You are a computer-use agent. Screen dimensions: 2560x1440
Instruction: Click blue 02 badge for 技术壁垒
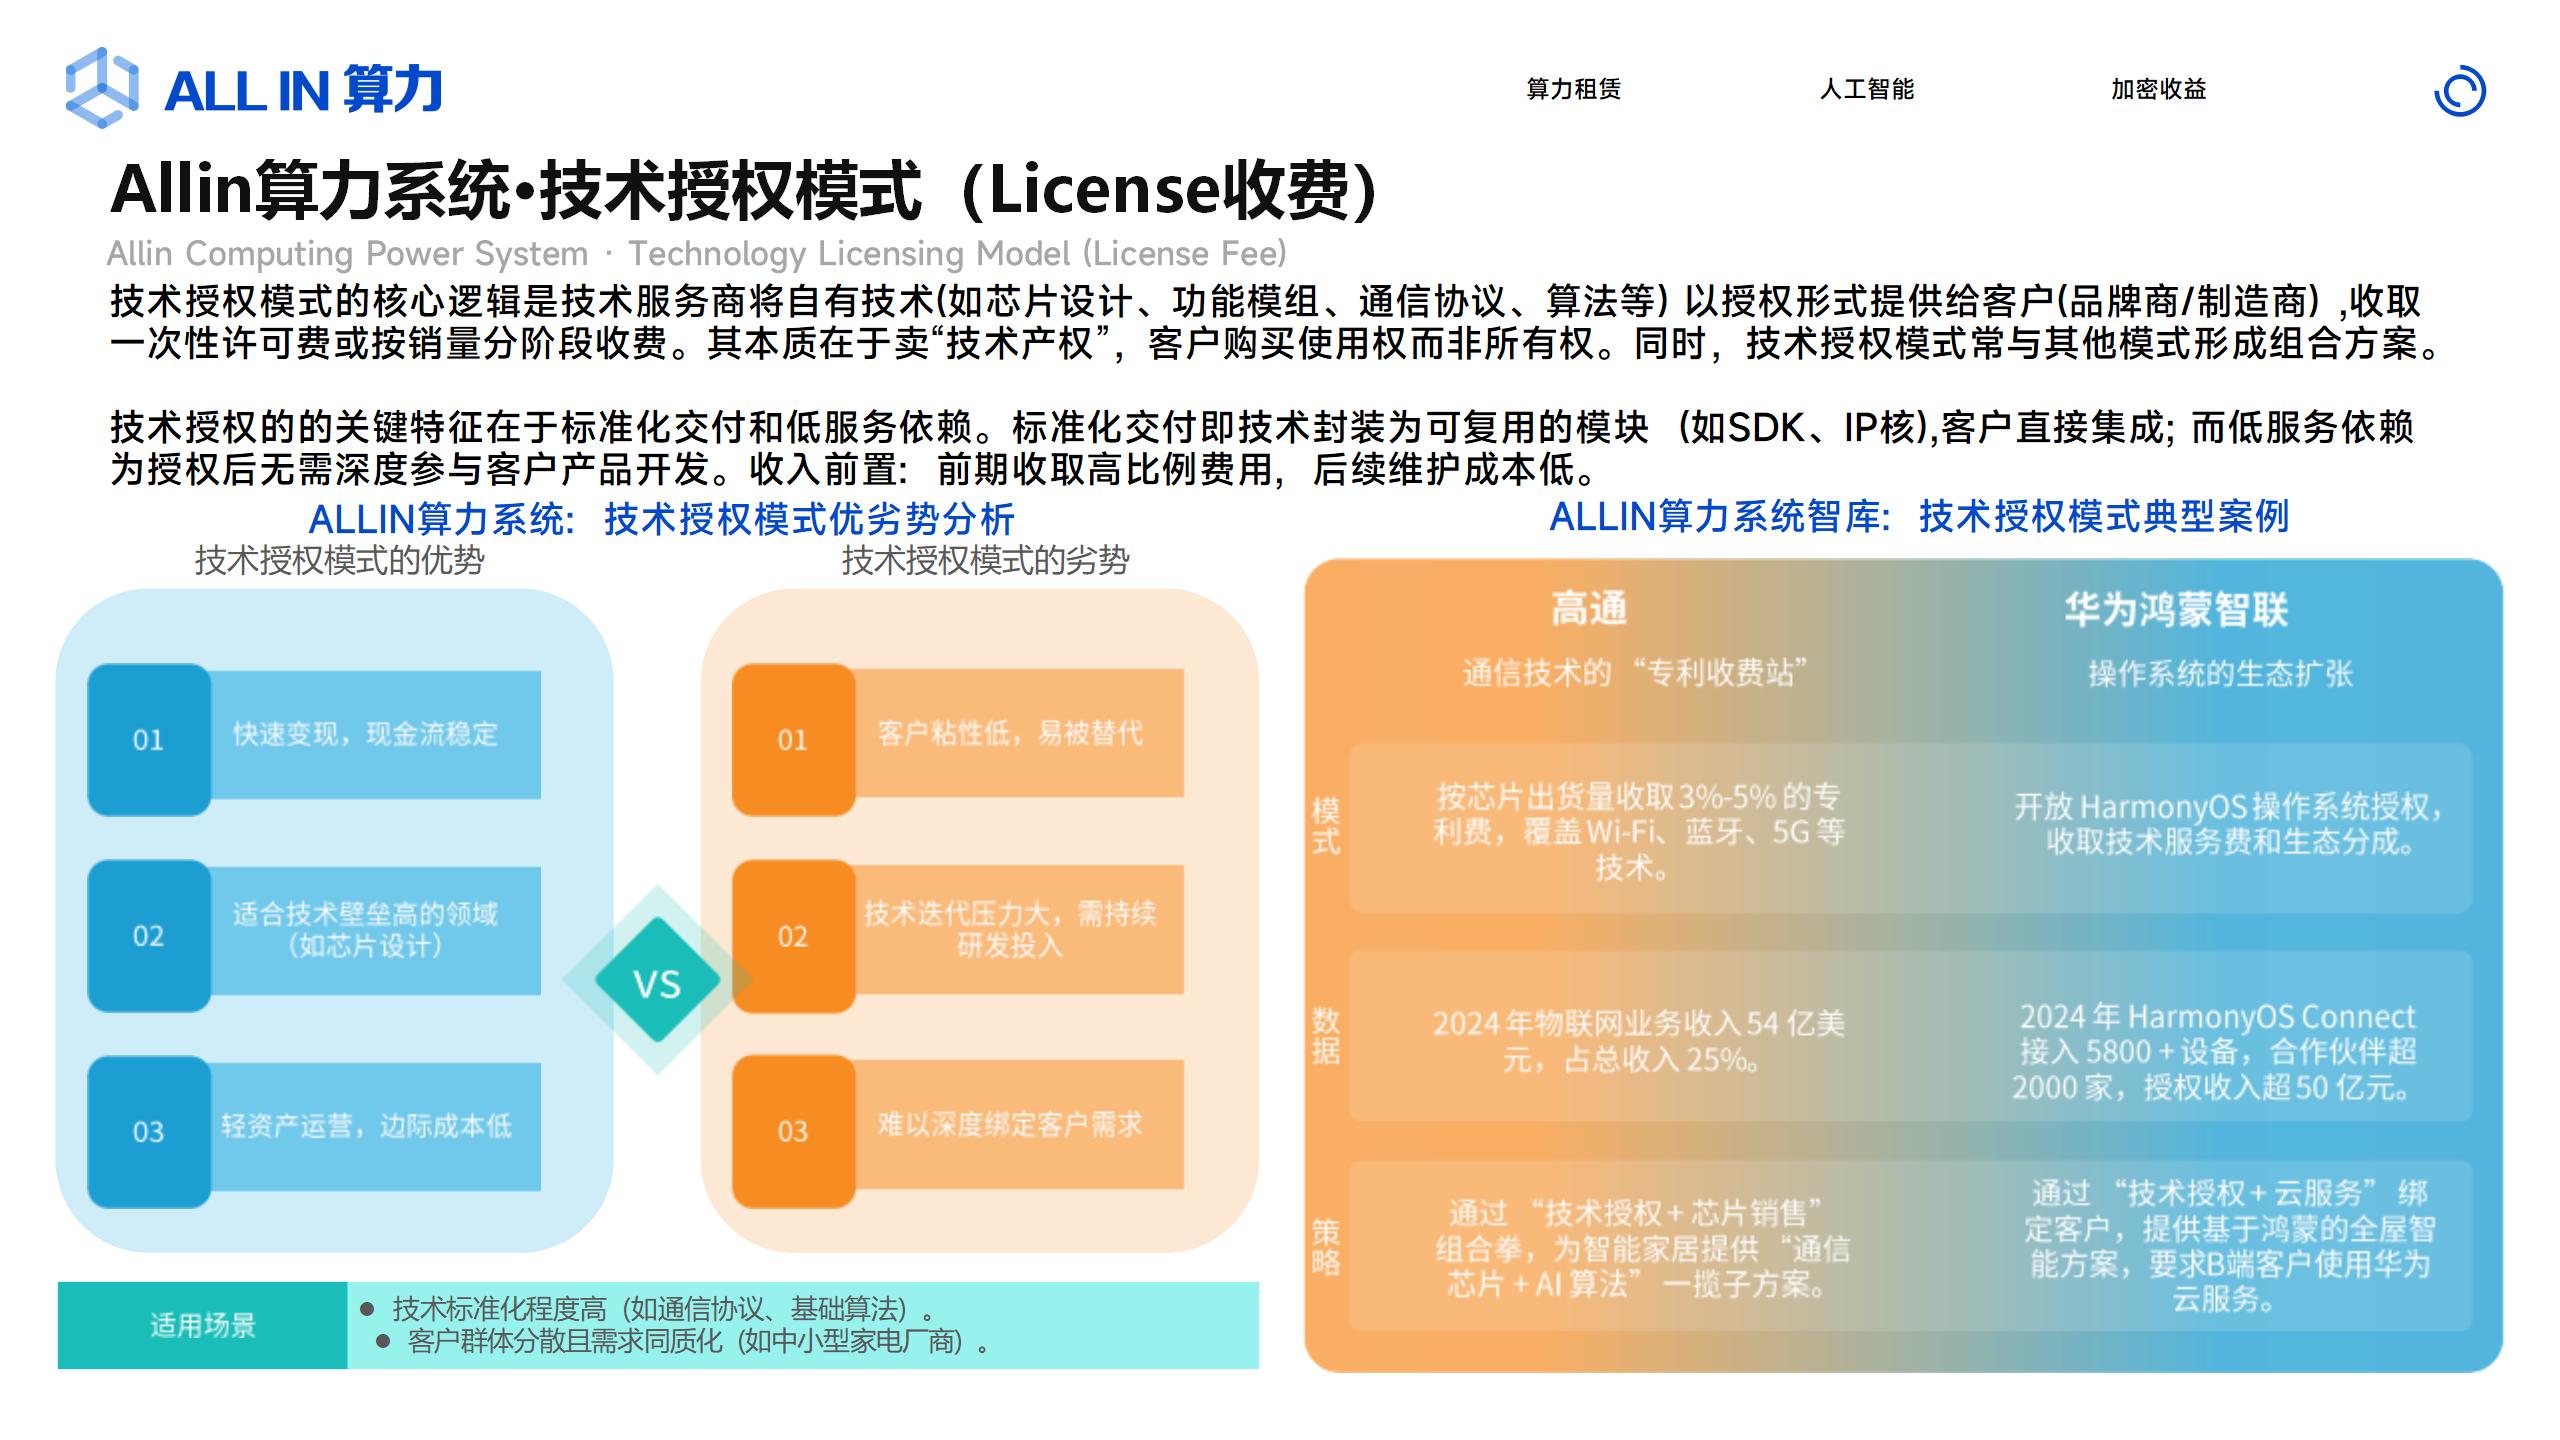coord(149,936)
